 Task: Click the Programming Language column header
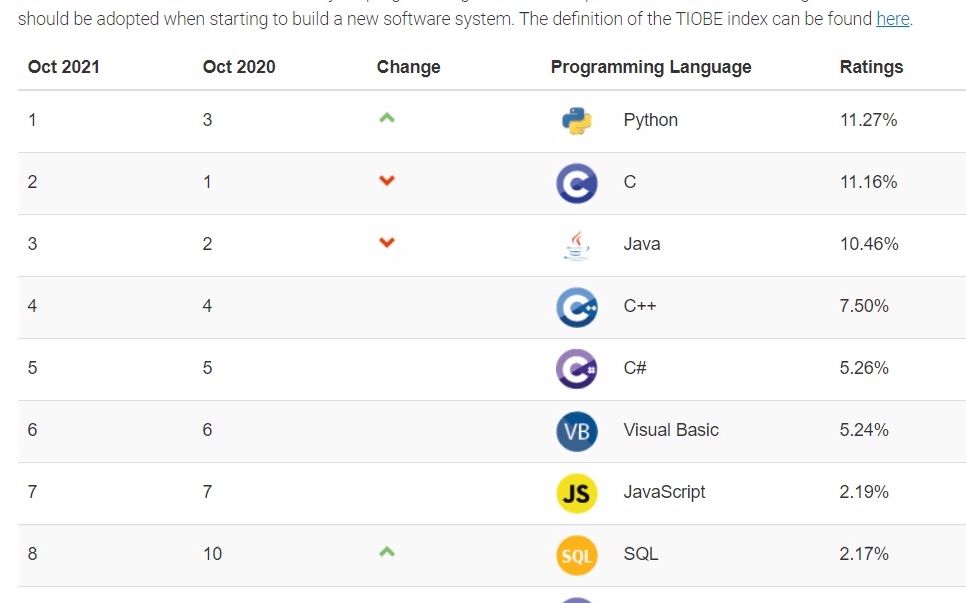651,67
